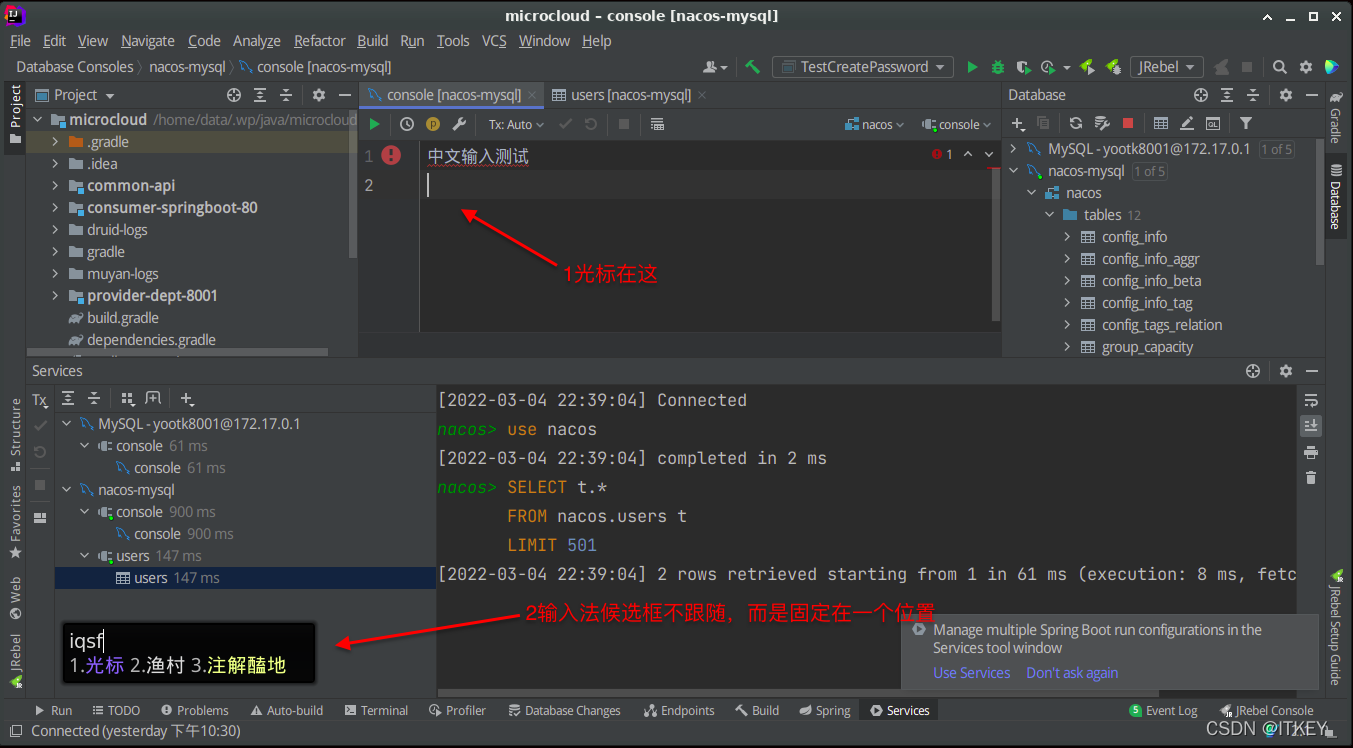Run TestCreatePassword with the green Run button

[x=972, y=67]
